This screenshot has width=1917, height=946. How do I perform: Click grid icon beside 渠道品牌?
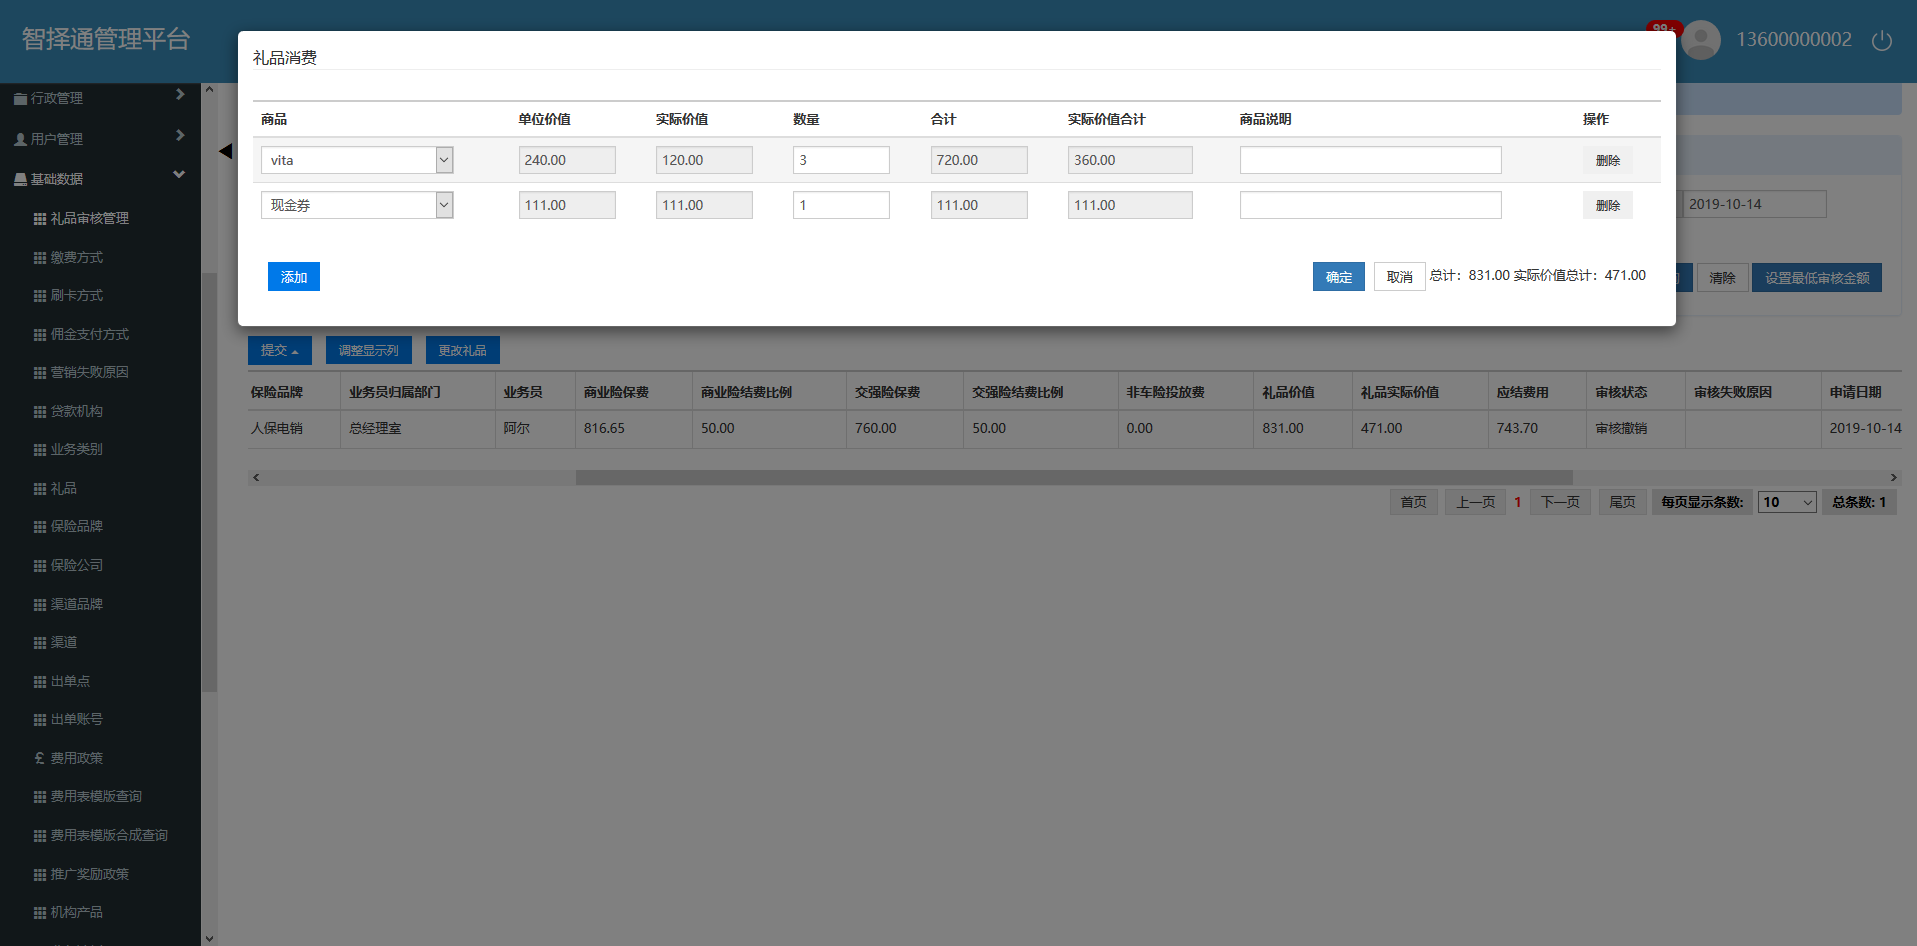pyautogui.click(x=40, y=605)
